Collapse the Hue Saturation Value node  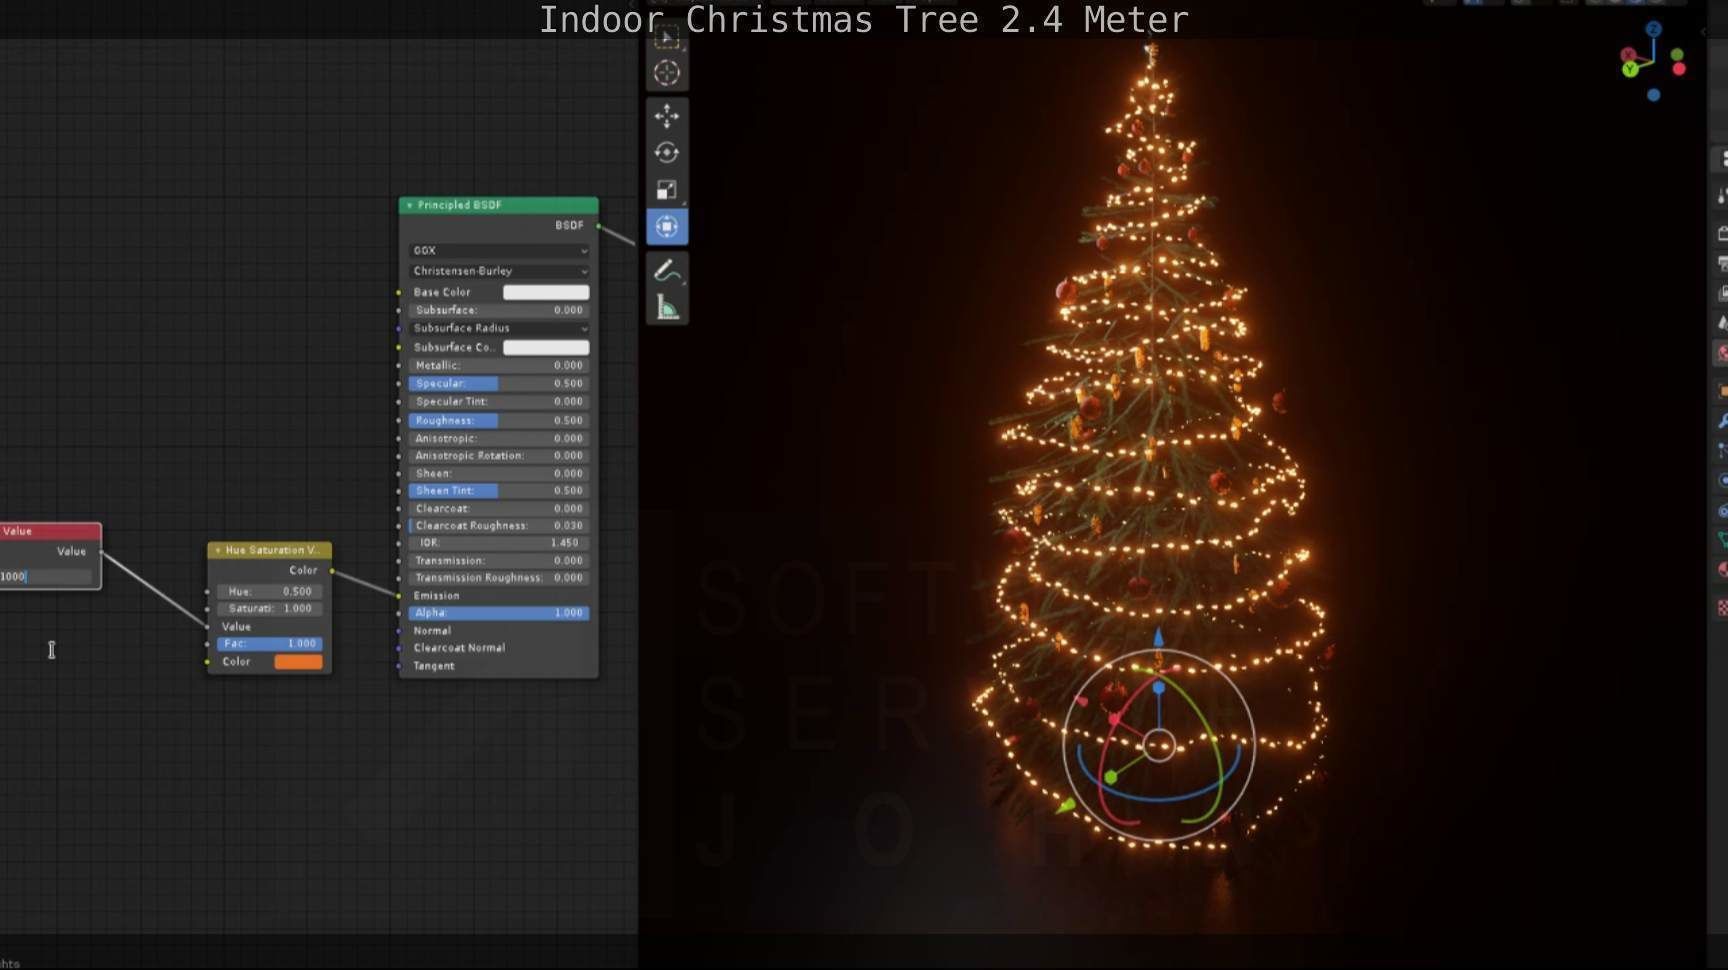(218, 550)
